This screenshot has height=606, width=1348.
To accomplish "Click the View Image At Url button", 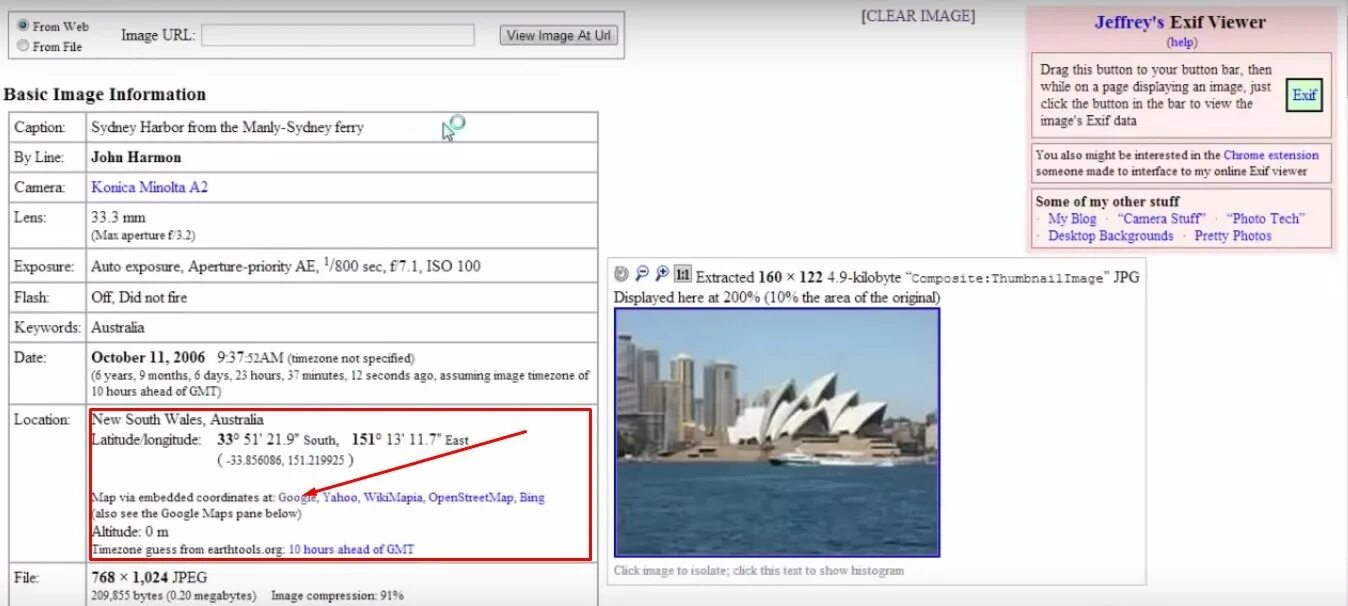I will point(559,35).
